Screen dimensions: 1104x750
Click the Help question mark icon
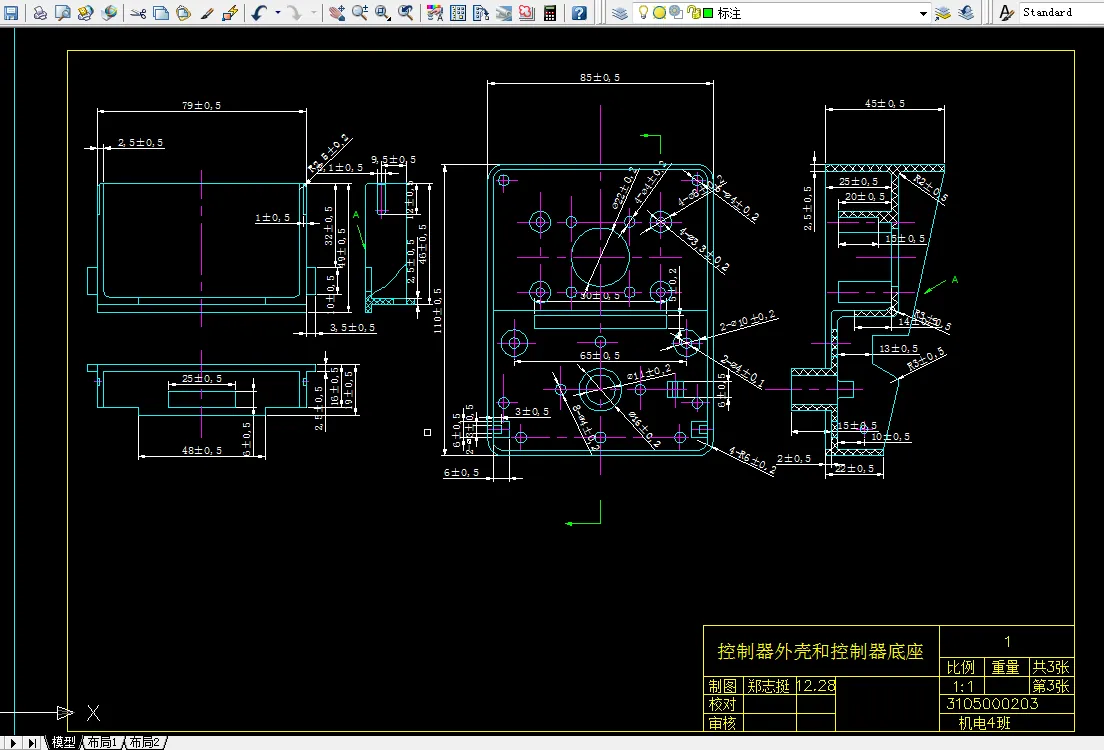coord(579,13)
